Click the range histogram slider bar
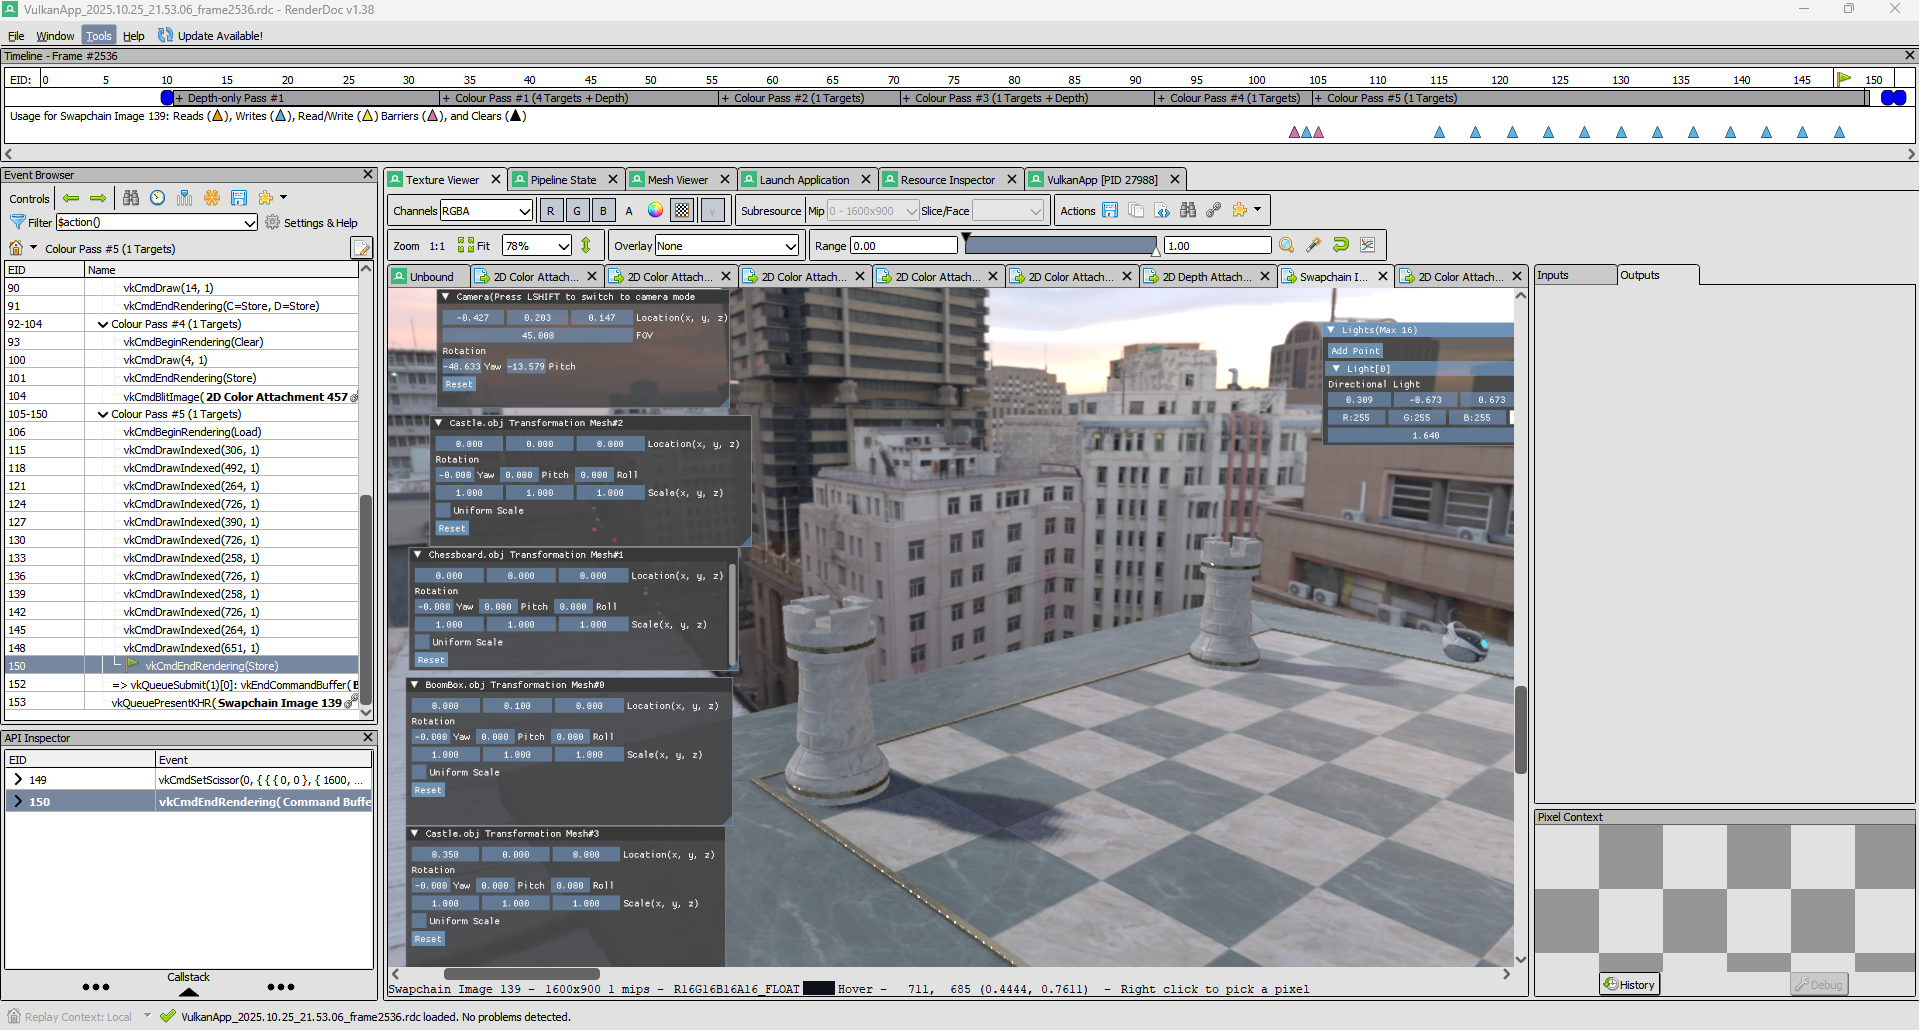The height and width of the screenshot is (1030, 1919). [x=1060, y=245]
